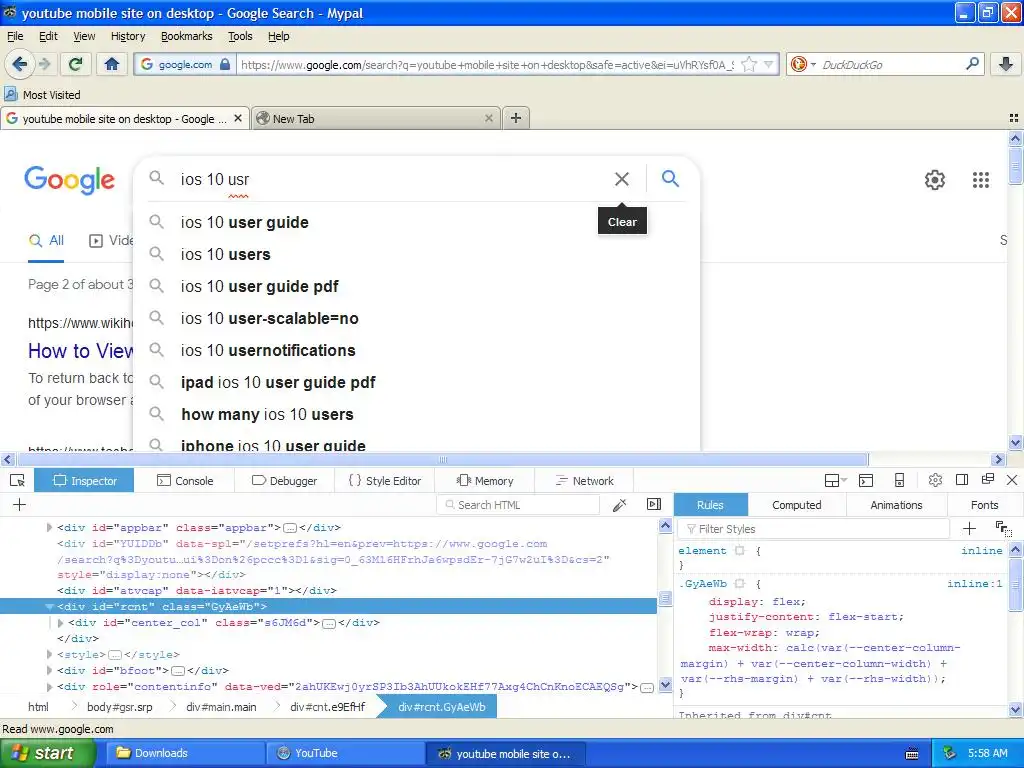The width and height of the screenshot is (1024, 768).
Task: Switch to YouTube window in taskbar
Action: click(345, 753)
